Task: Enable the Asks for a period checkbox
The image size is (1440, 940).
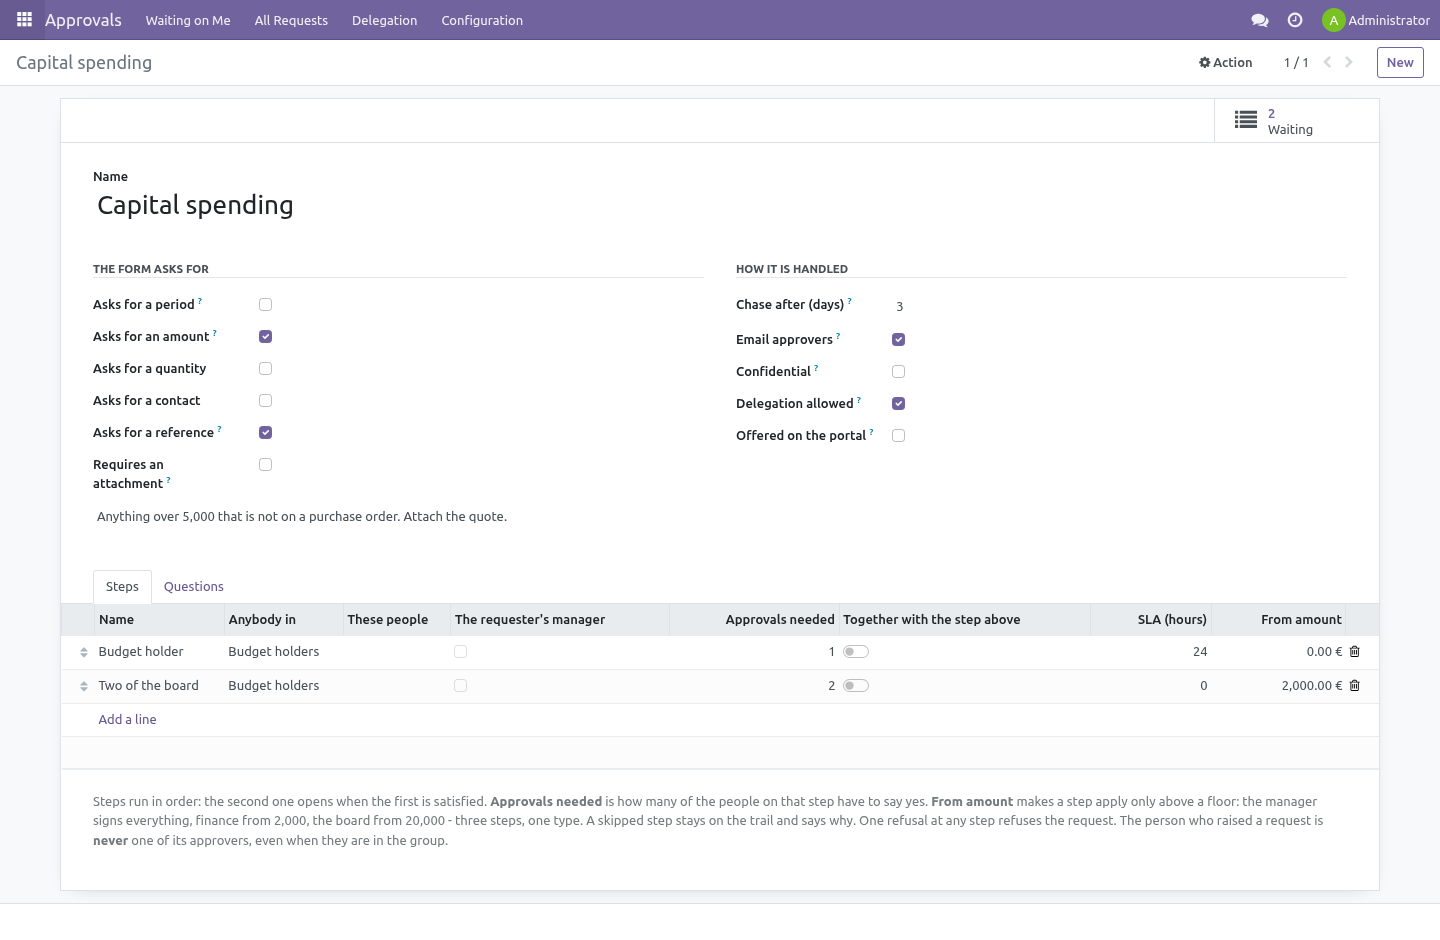Action: (x=265, y=305)
